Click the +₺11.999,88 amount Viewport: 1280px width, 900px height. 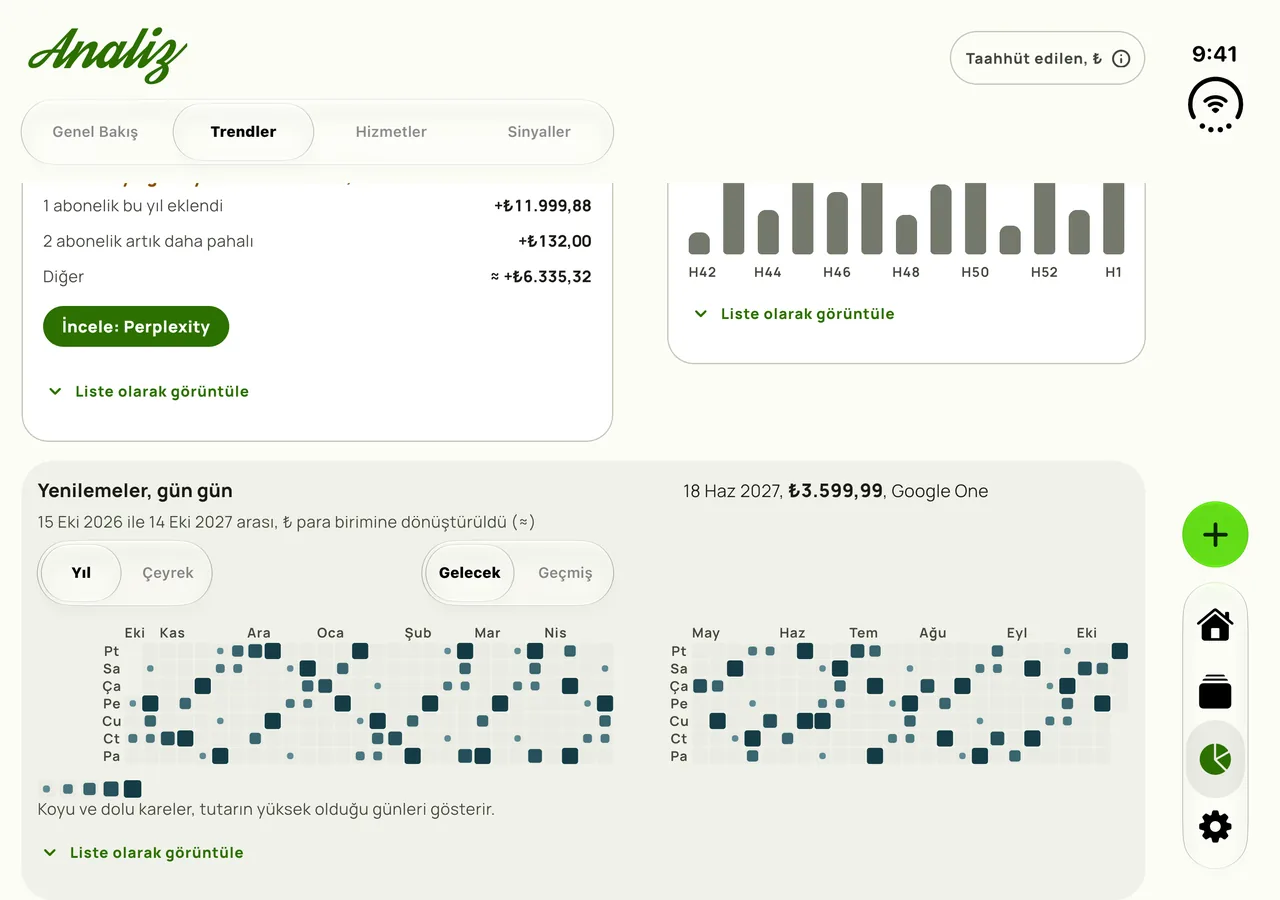pos(542,206)
